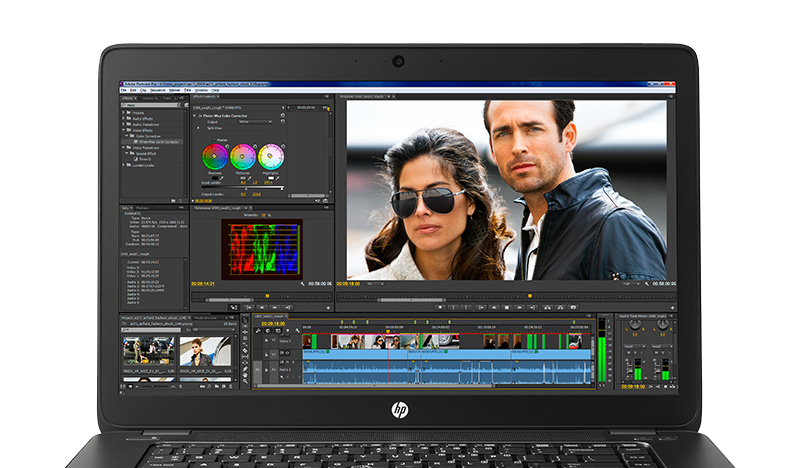Click the Shadows eyedropper icon
The image size is (800, 468).
pos(221,178)
